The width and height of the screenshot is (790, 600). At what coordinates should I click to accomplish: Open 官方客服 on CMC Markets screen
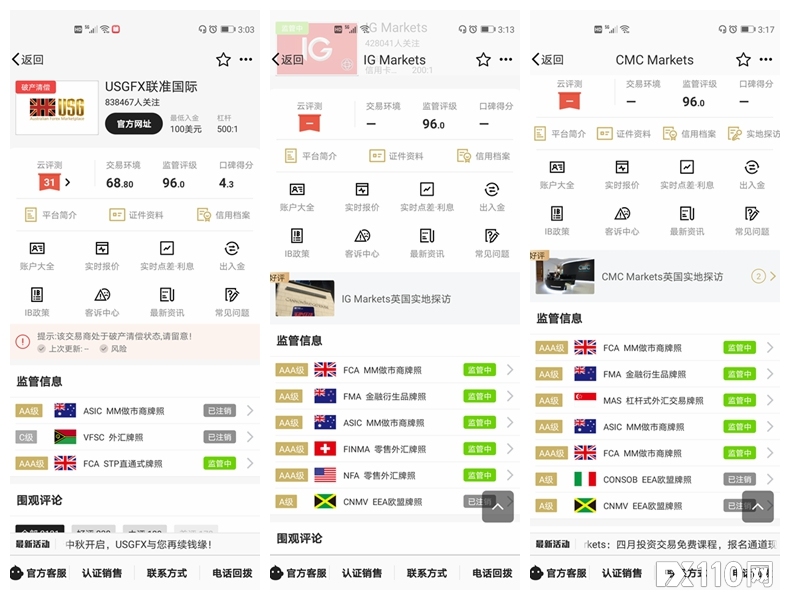(x=559, y=573)
